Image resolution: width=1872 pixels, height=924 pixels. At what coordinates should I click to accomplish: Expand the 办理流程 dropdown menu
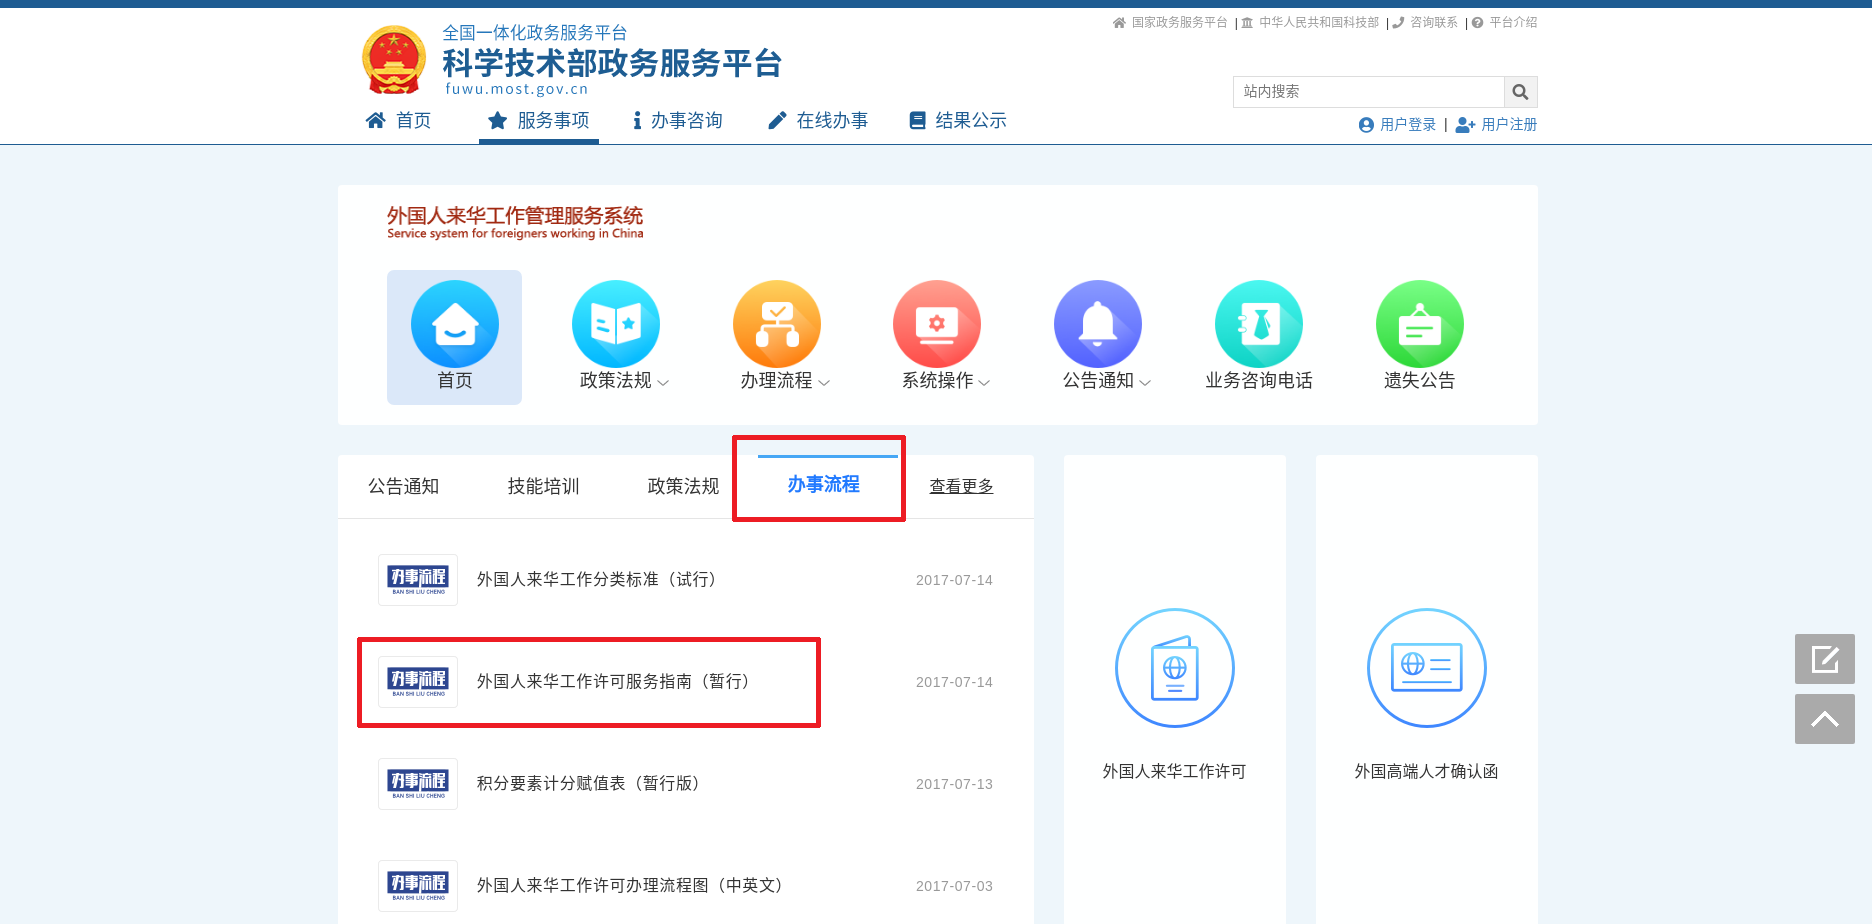(785, 381)
